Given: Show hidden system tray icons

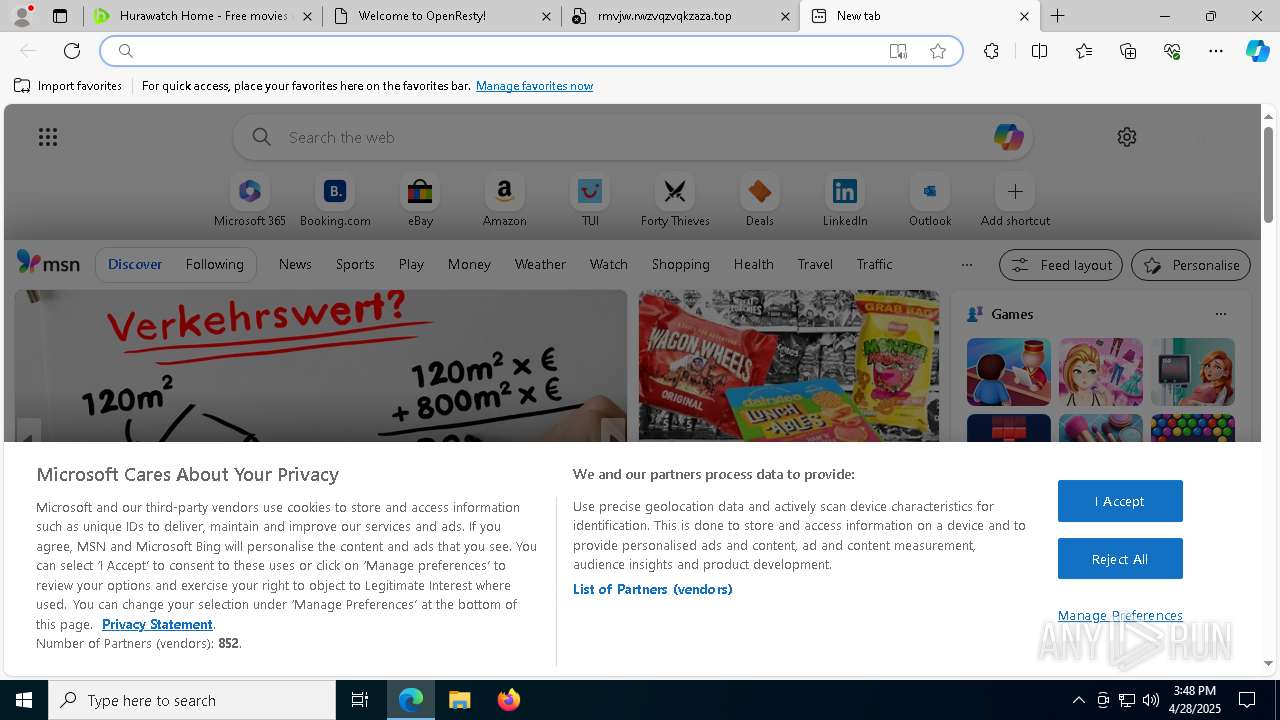Looking at the screenshot, I should [x=1078, y=700].
